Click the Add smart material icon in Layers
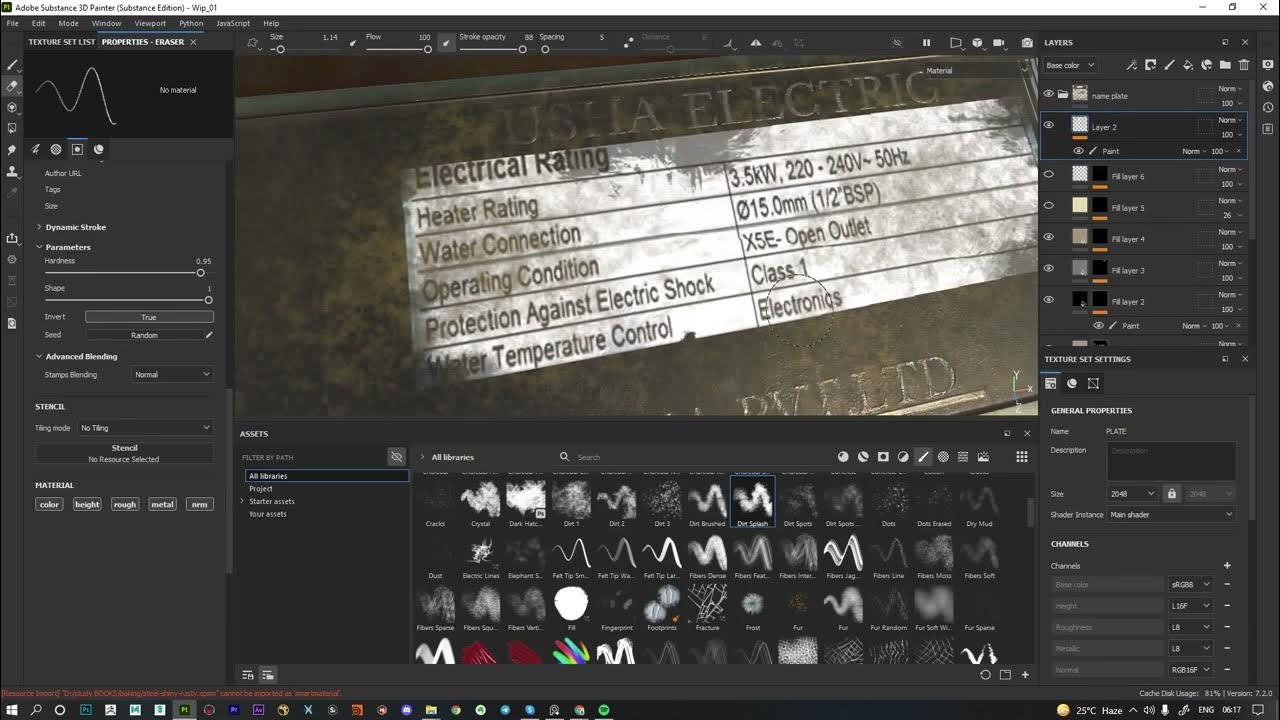Image resolution: width=1280 pixels, height=720 pixels. pos(1206,65)
